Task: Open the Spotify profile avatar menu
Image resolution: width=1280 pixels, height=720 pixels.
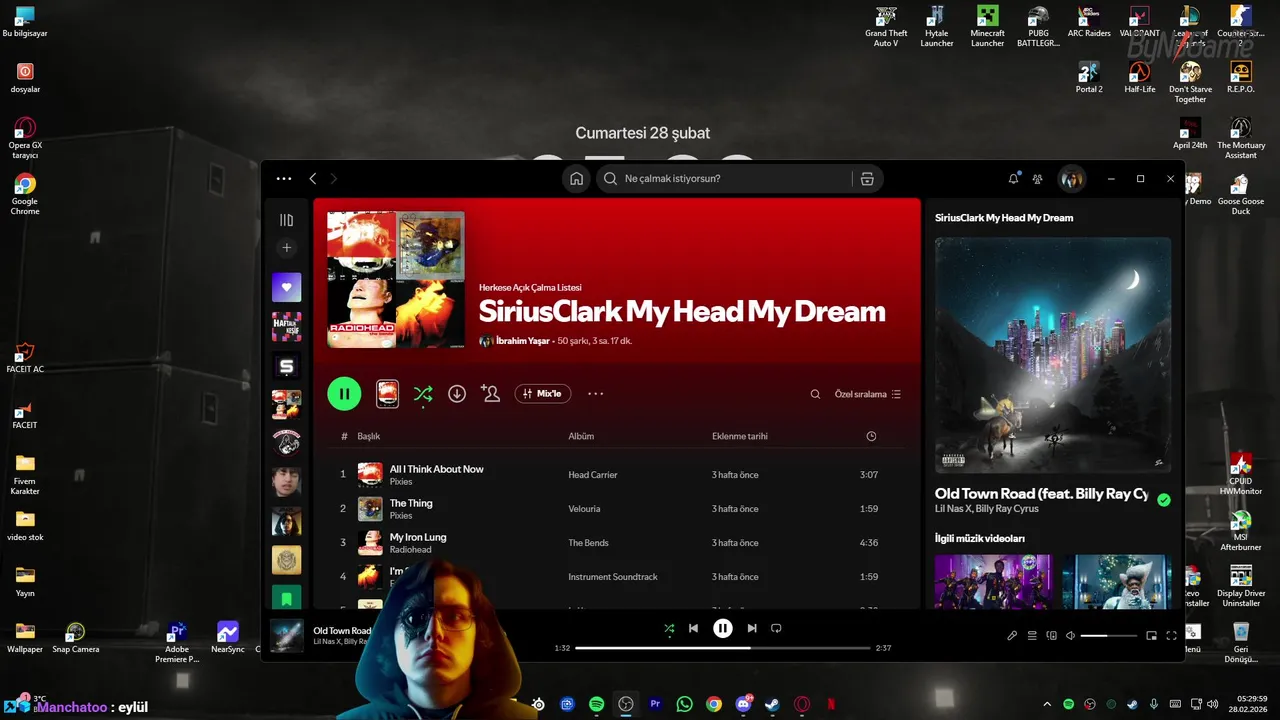Action: (x=1072, y=179)
